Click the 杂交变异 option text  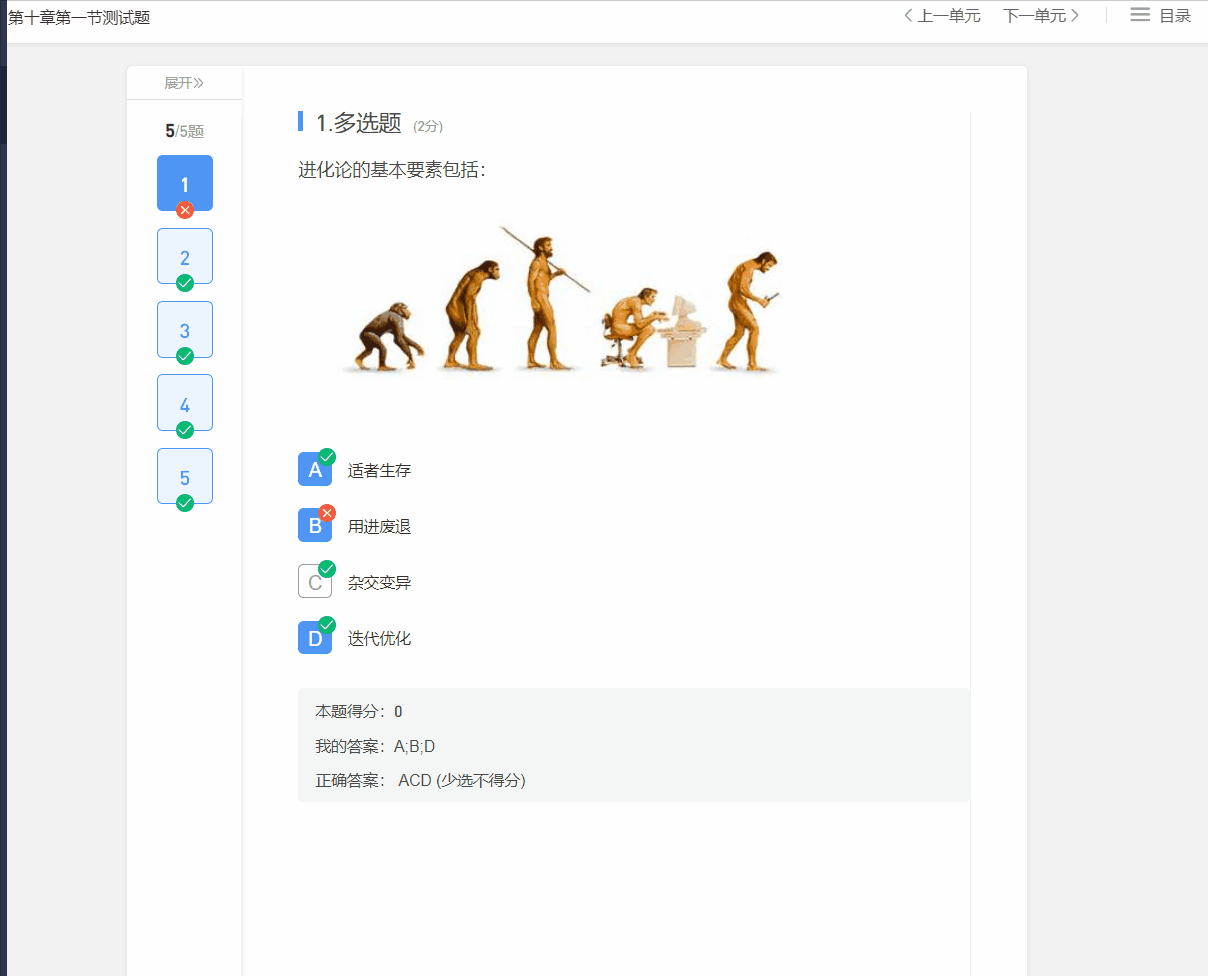click(x=379, y=582)
